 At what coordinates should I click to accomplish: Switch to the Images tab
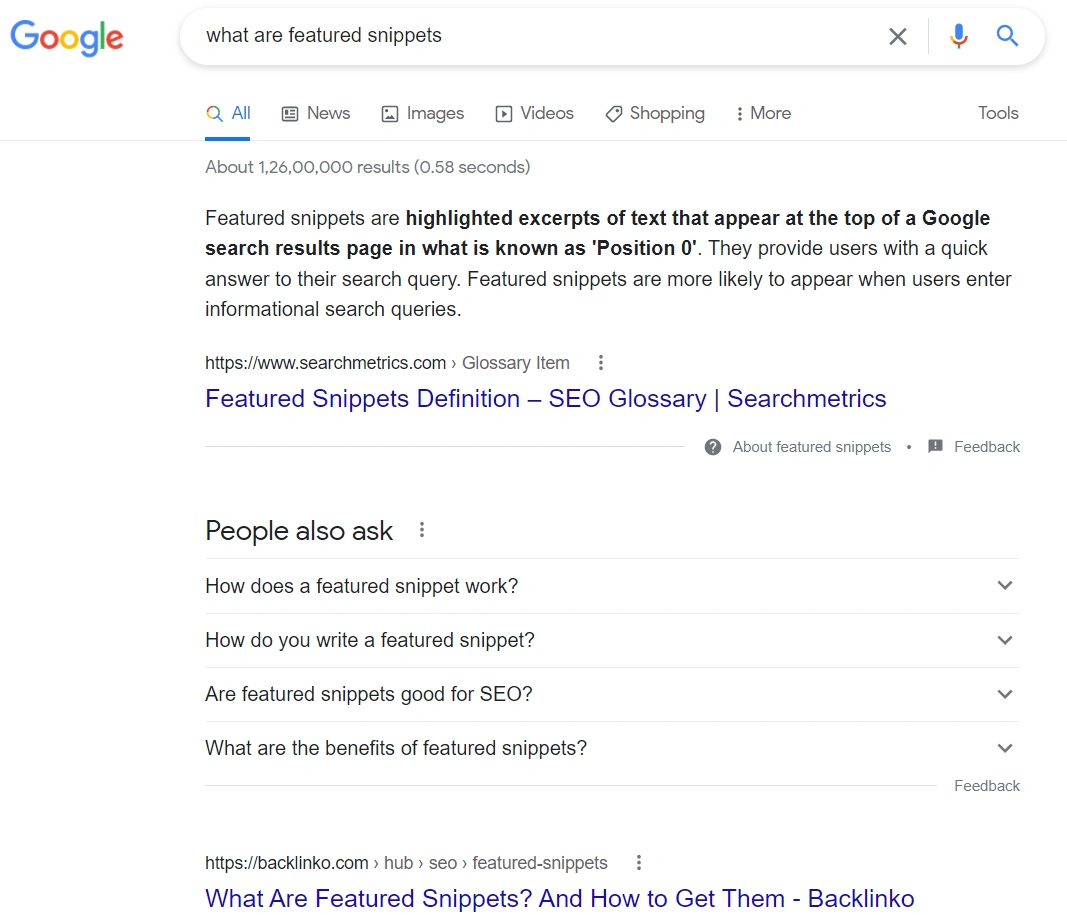tap(423, 114)
